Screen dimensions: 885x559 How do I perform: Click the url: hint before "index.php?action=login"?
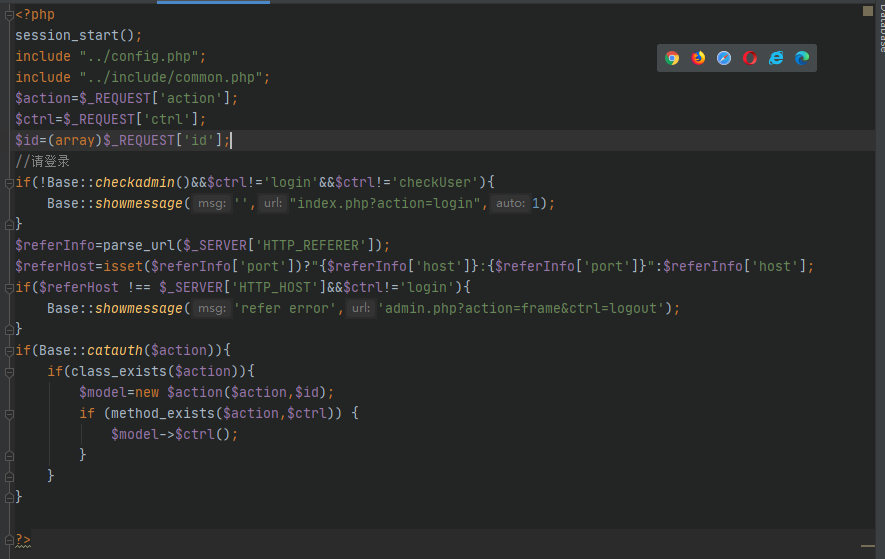(273, 203)
